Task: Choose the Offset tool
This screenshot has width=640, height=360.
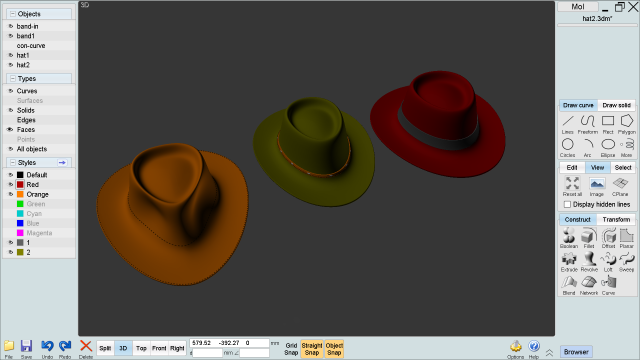Action: [608, 238]
